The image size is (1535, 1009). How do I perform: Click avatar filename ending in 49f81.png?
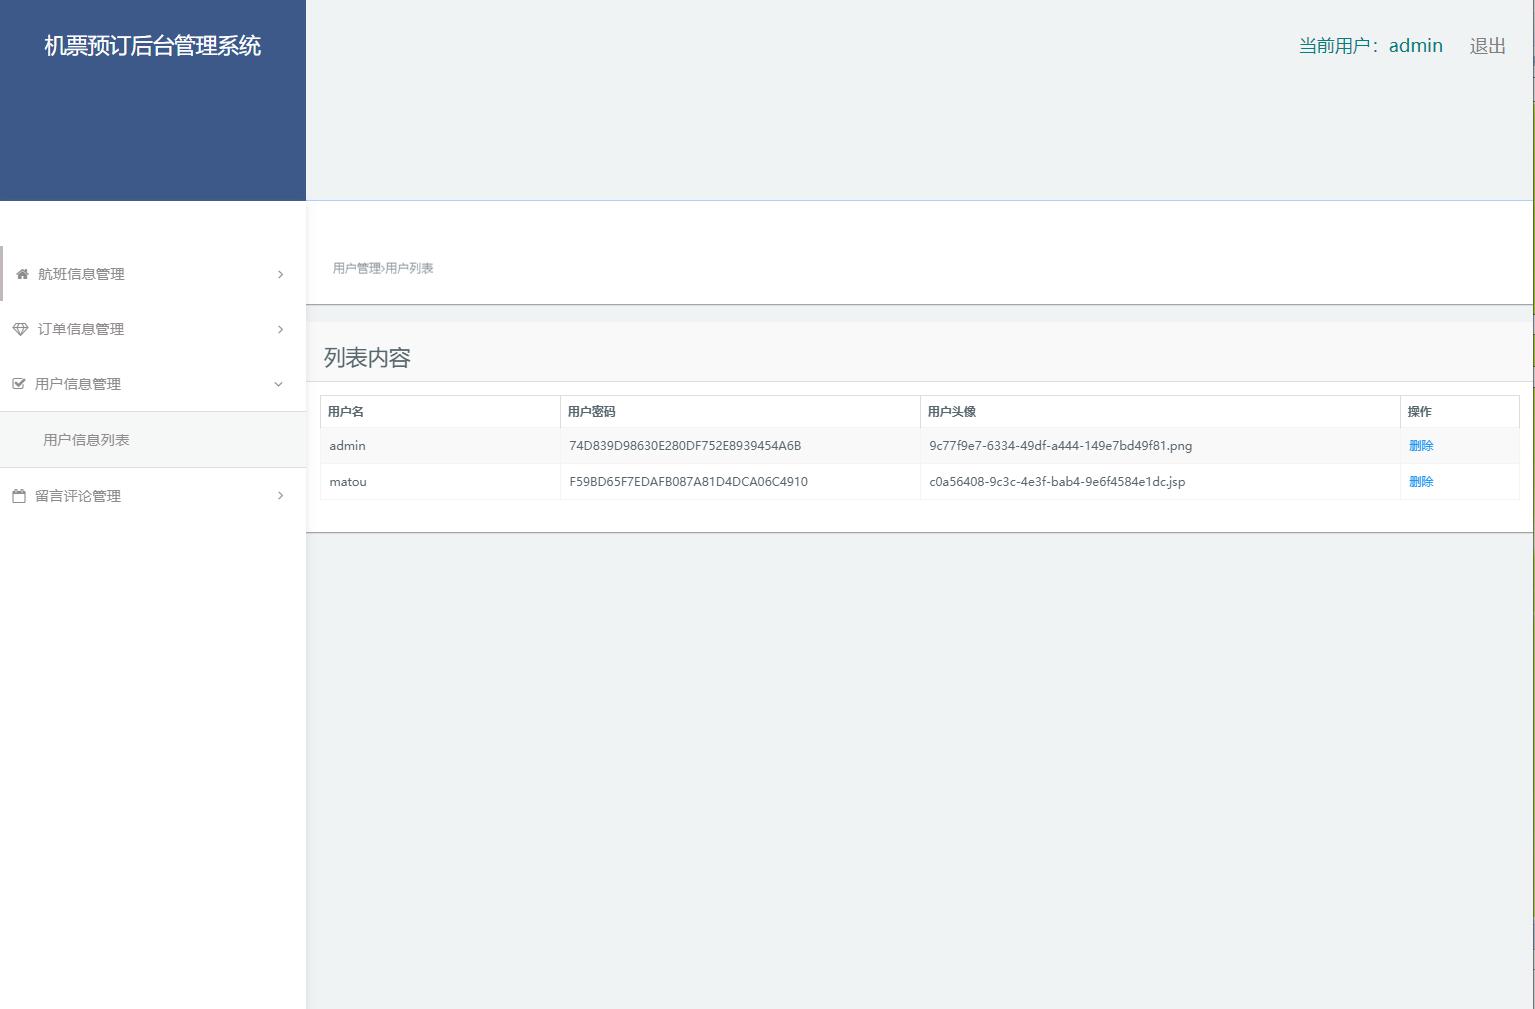(x=1060, y=446)
